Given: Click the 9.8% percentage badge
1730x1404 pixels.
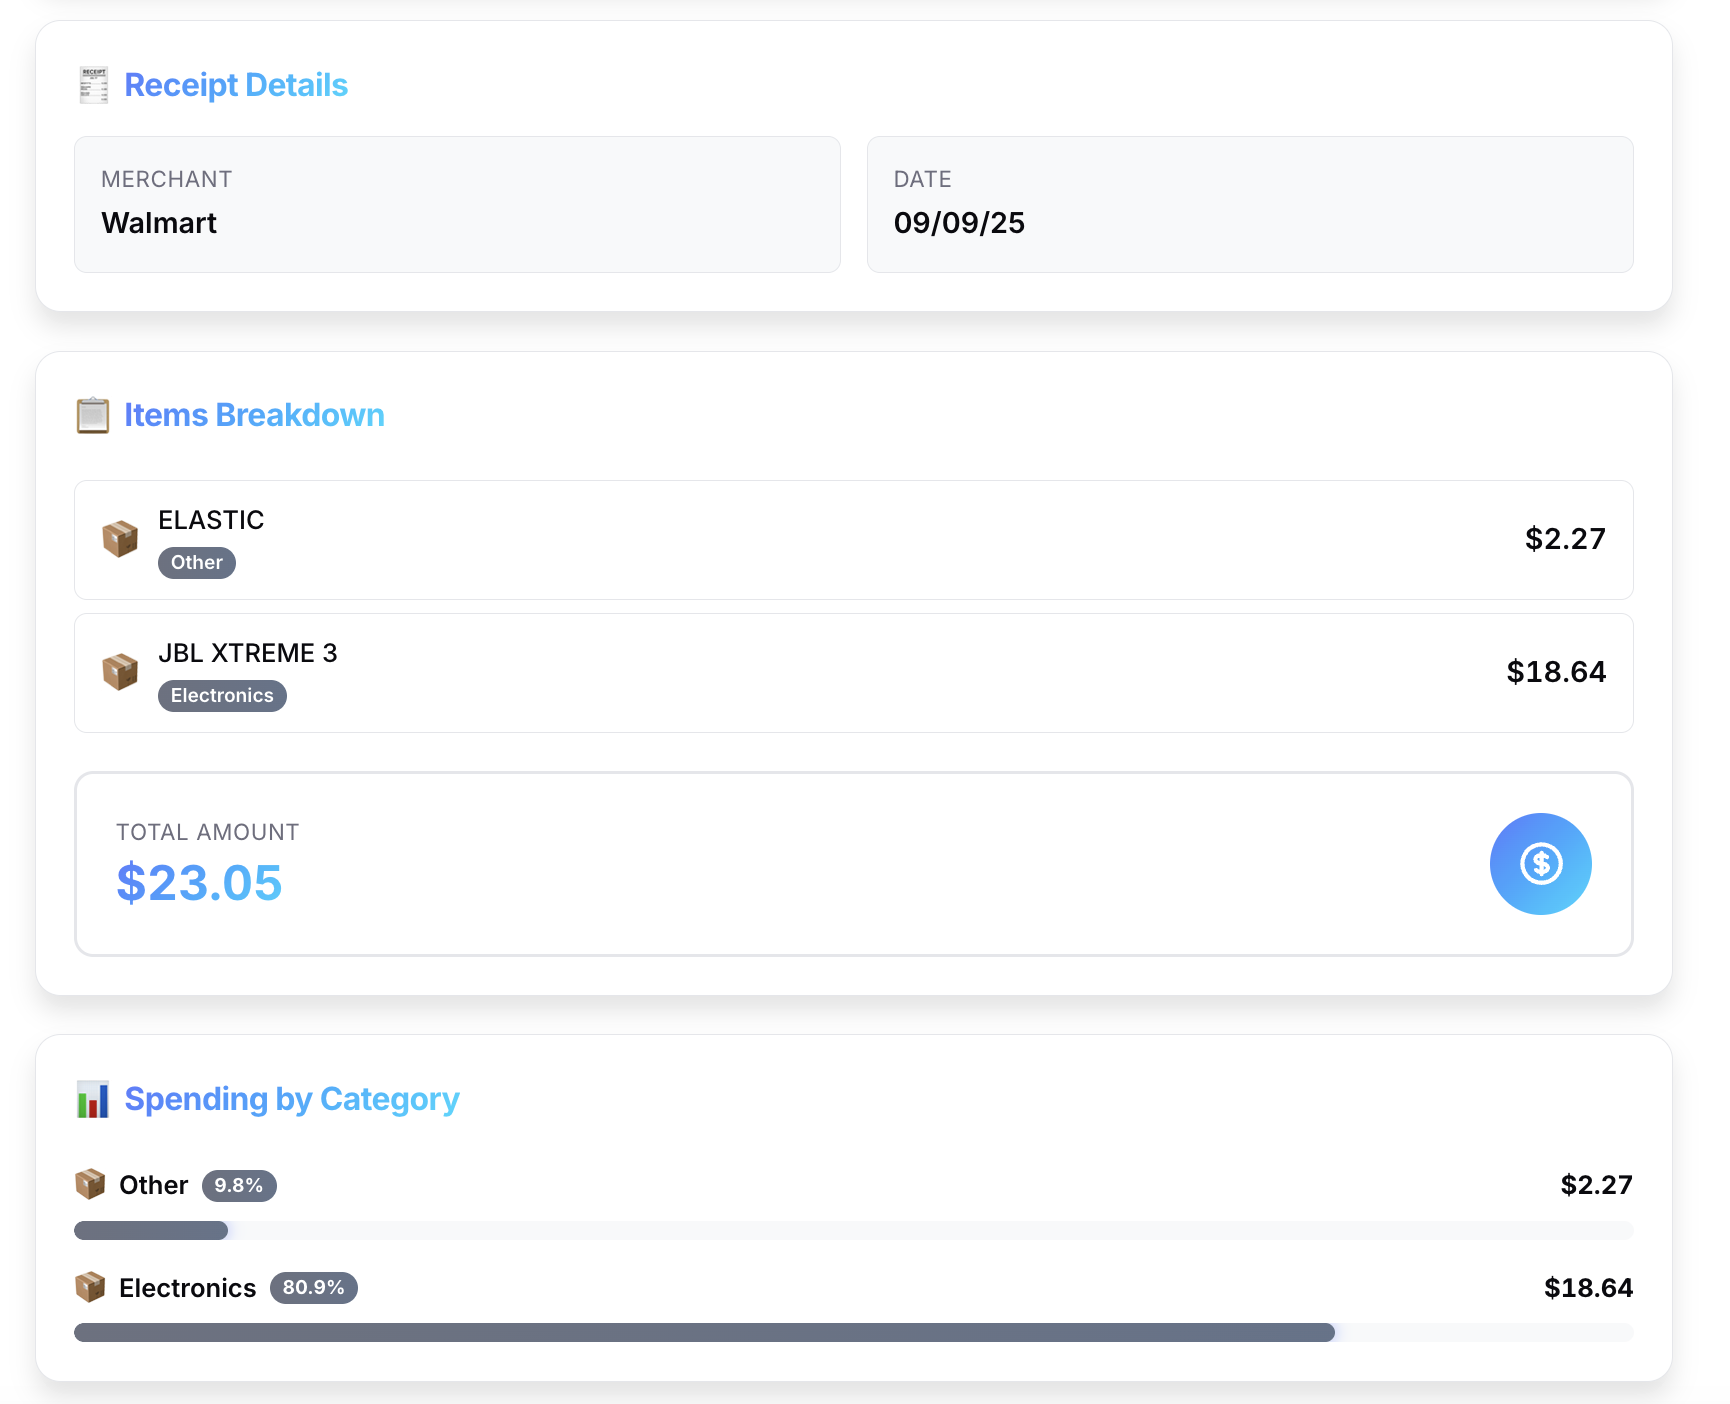Looking at the screenshot, I should click(239, 1185).
